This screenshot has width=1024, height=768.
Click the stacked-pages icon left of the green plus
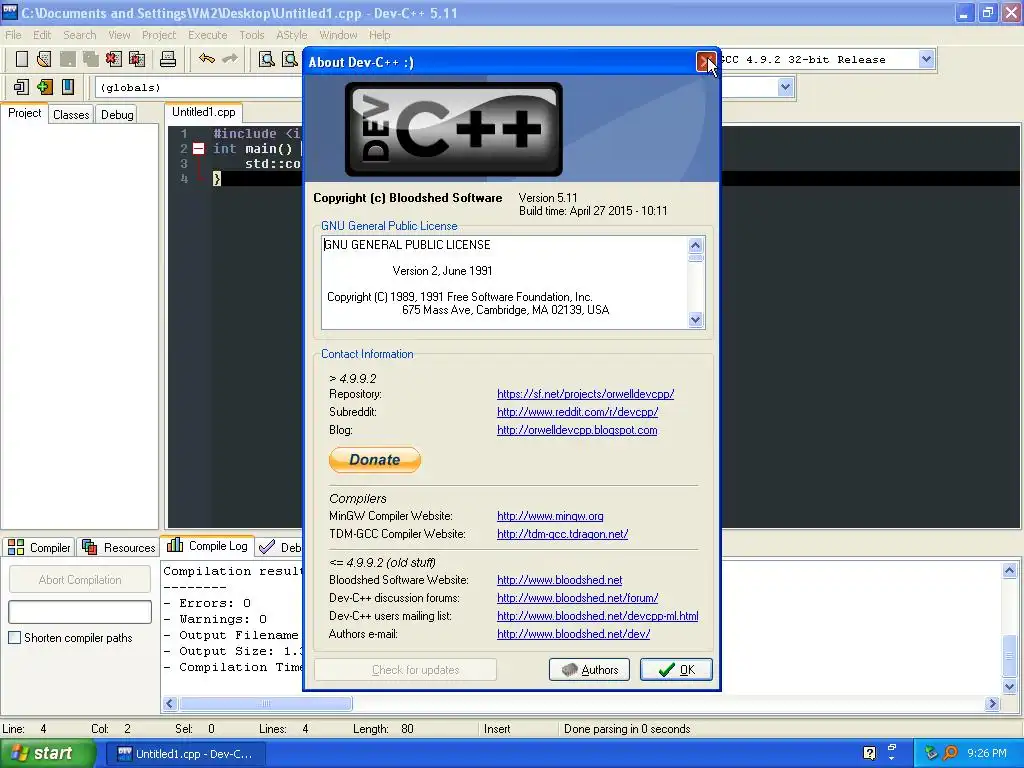click(x=21, y=87)
